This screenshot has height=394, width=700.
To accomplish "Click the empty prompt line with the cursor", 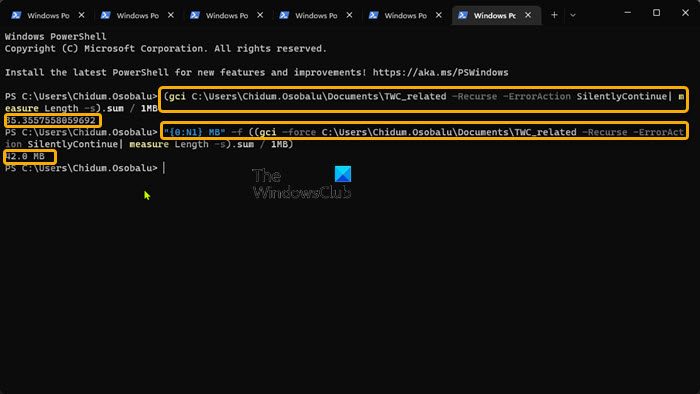I will click(x=85, y=168).
